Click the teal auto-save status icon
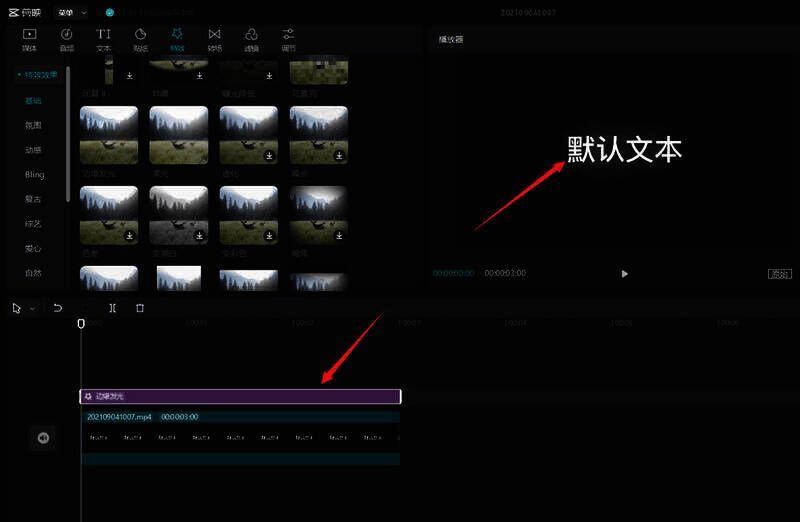 click(x=110, y=13)
